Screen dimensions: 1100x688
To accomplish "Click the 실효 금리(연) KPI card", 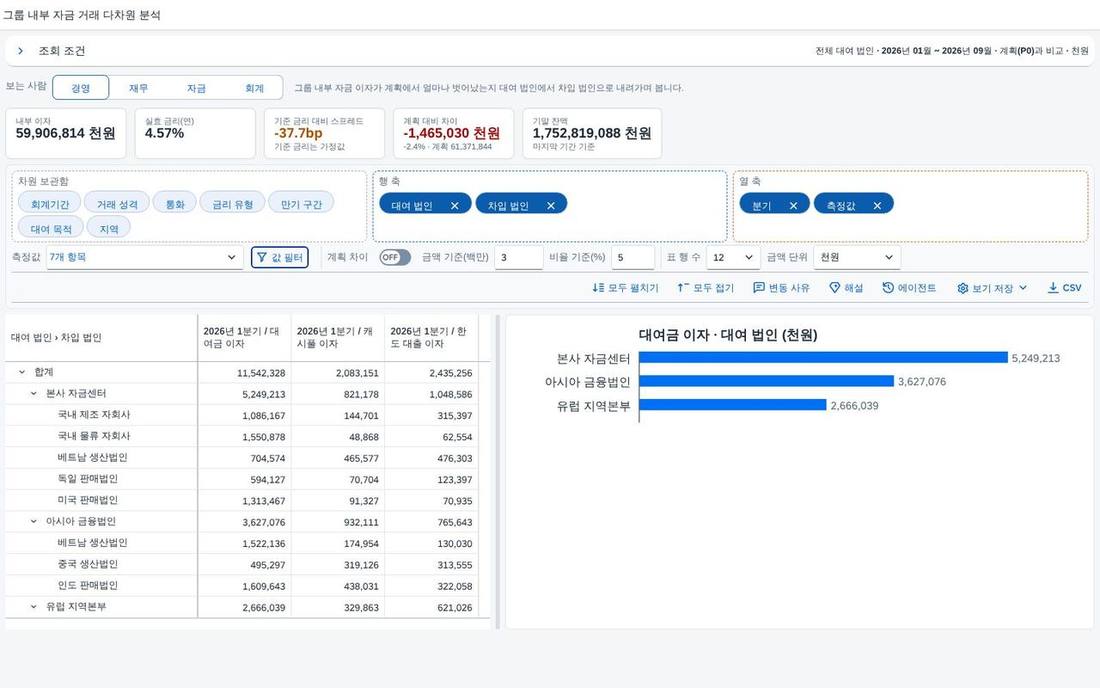I will point(195,133).
